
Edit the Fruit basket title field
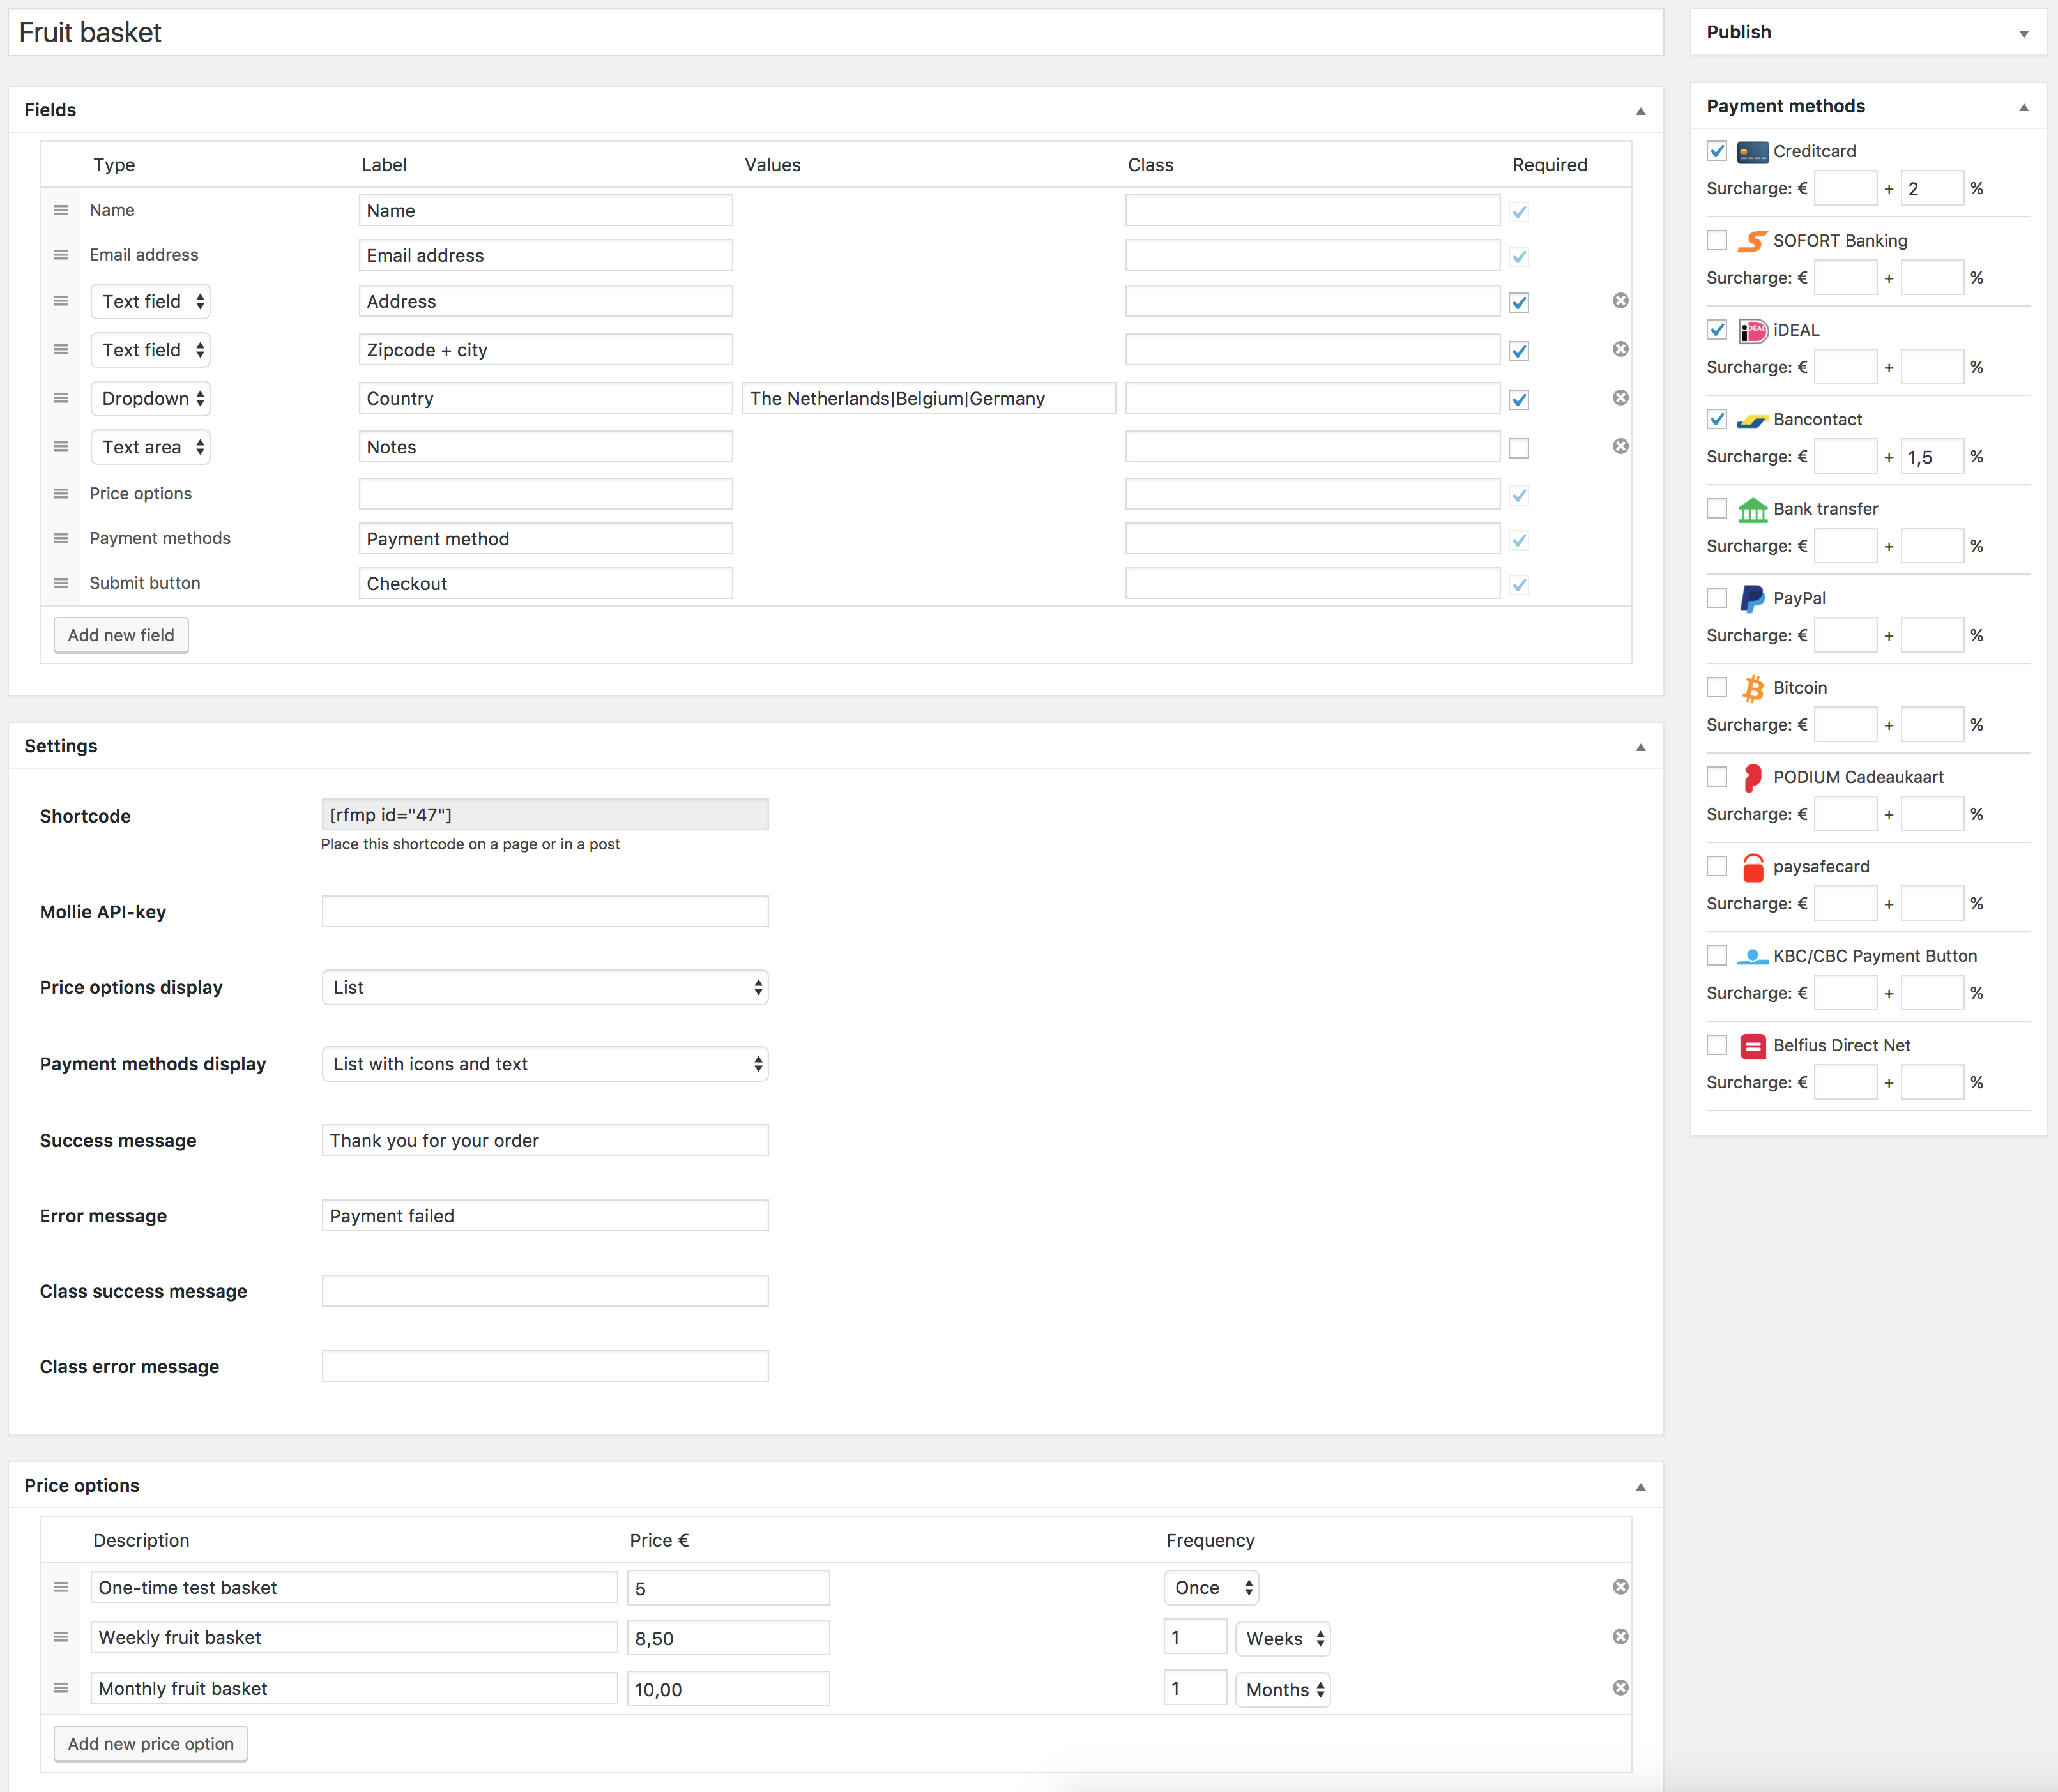836,33
